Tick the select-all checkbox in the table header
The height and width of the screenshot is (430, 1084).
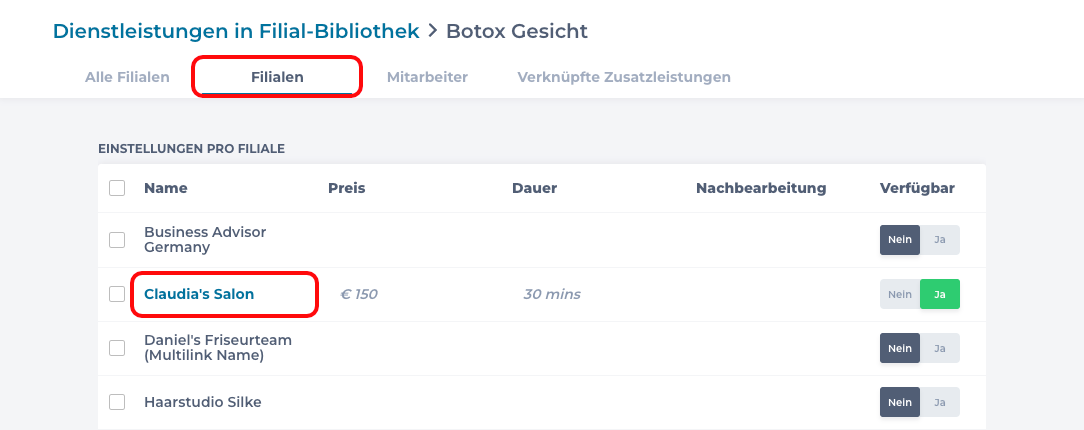[x=117, y=188]
